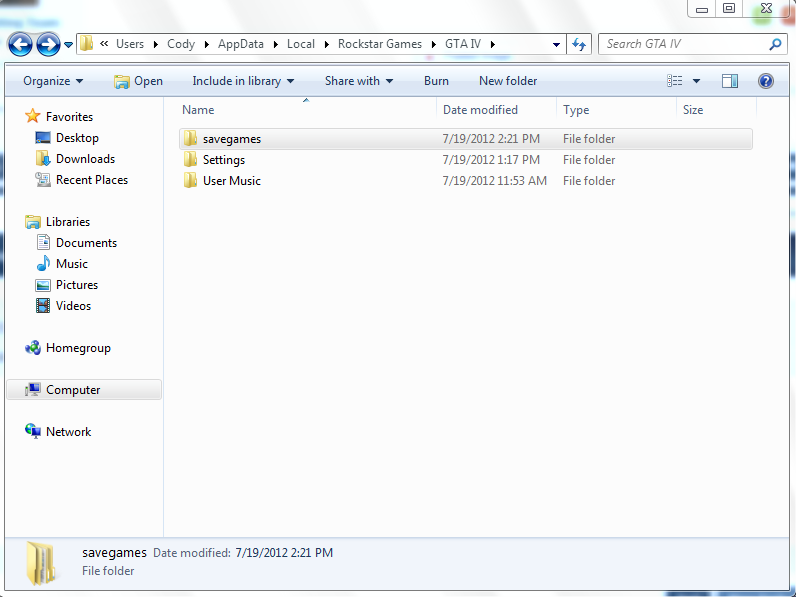Toggle the preview pane
This screenshot has width=796, height=597.
tap(729, 81)
